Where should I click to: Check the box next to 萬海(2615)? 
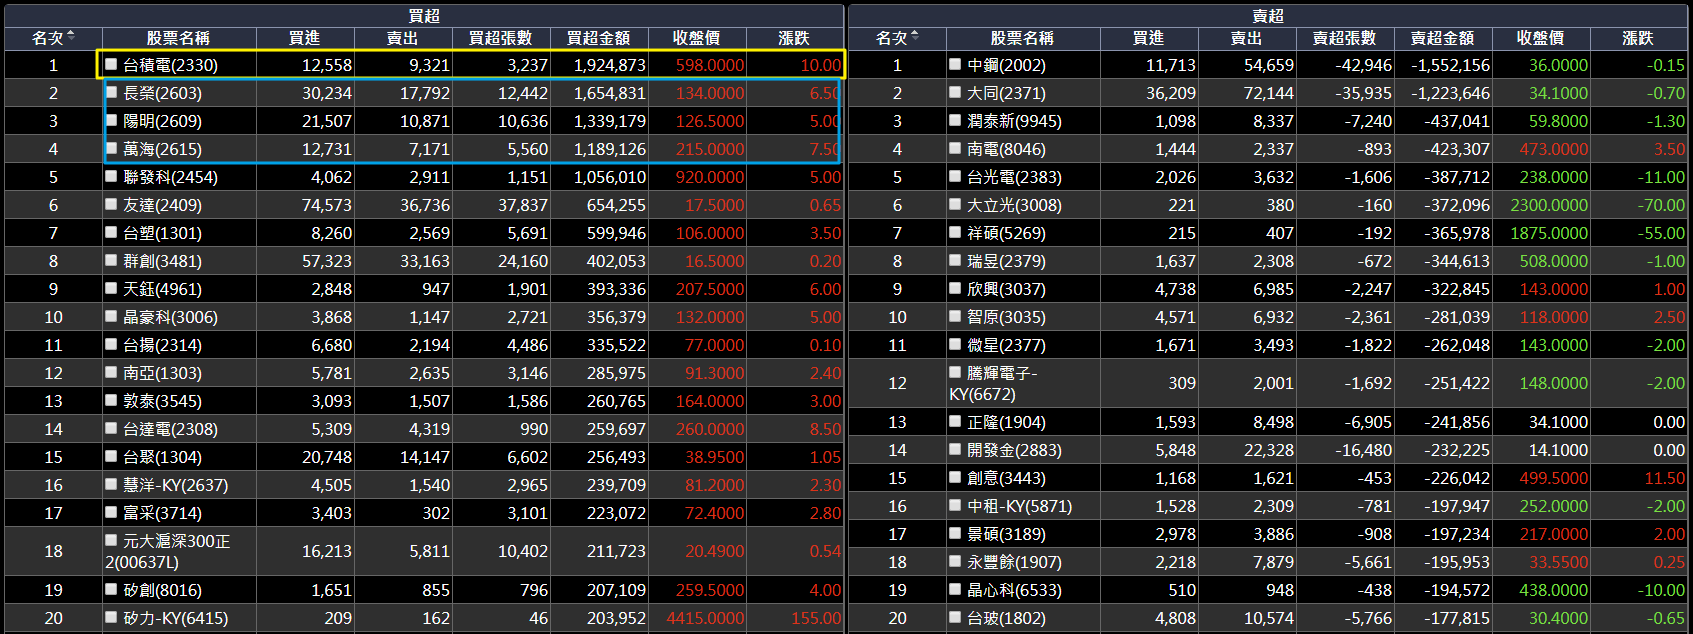pos(112,148)
